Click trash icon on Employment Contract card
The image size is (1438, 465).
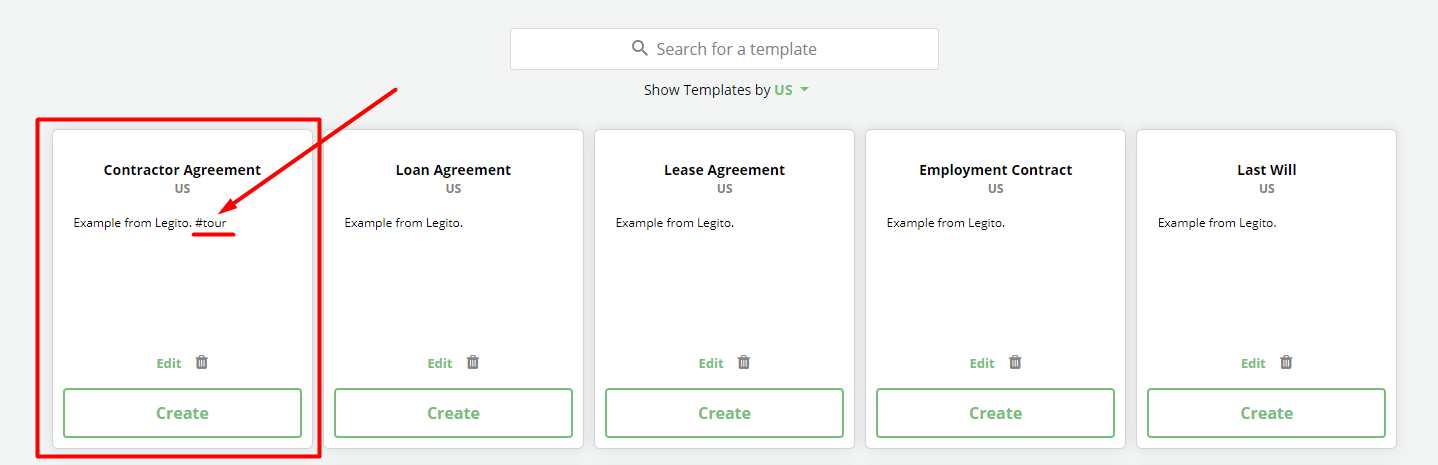click(x=1015, y=363)
